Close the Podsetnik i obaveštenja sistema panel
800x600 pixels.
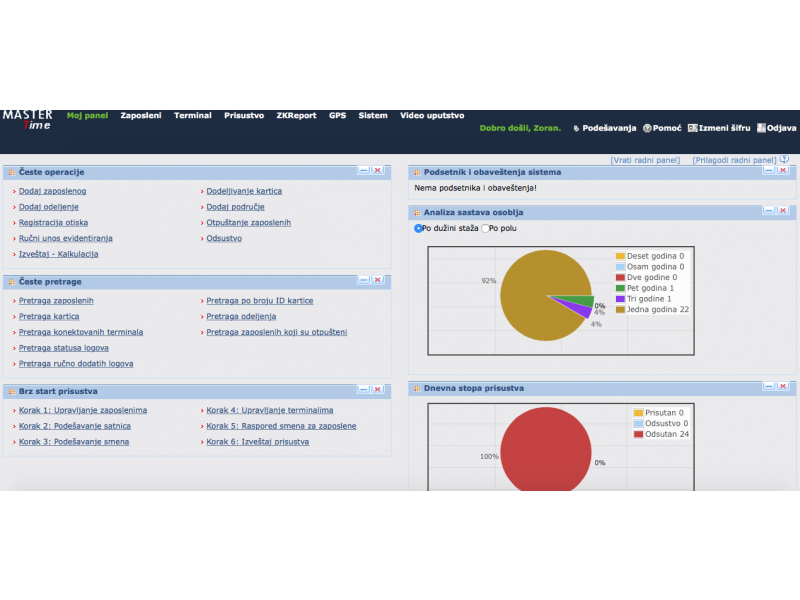(x=783, y=170)
